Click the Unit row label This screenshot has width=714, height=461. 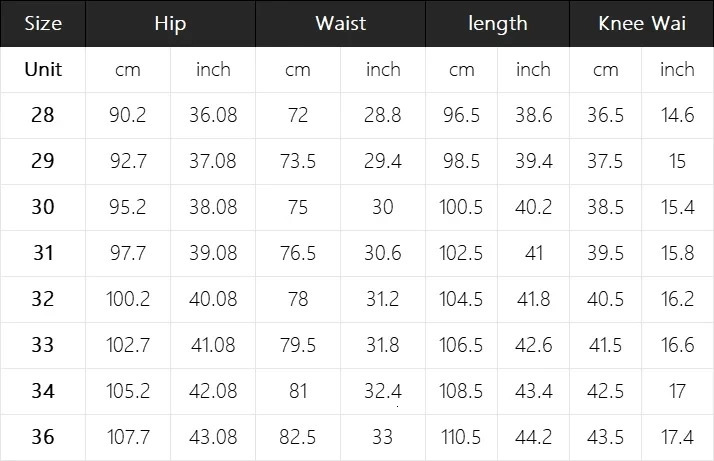pos(43,69)
